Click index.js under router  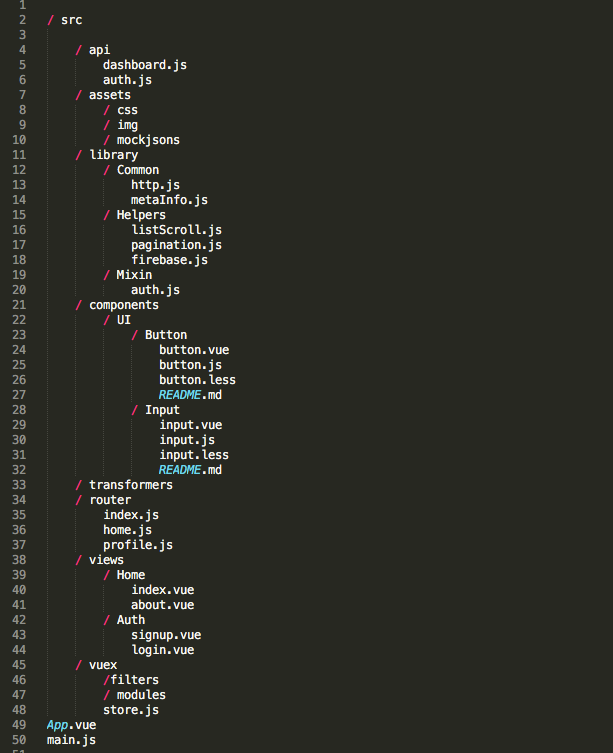tap(131, 515)
